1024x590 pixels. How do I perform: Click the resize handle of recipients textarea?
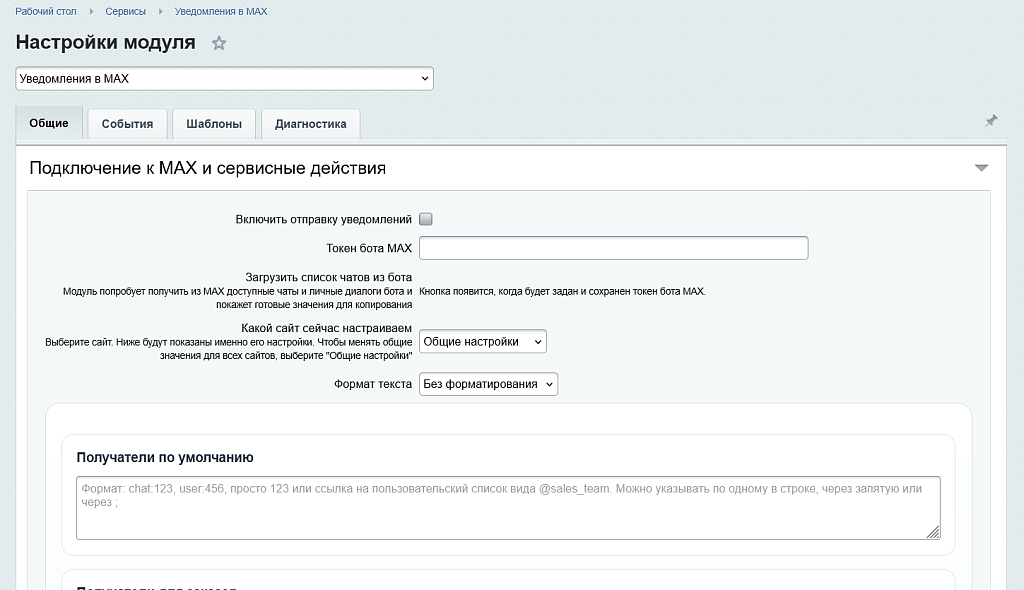coord(933,533)
